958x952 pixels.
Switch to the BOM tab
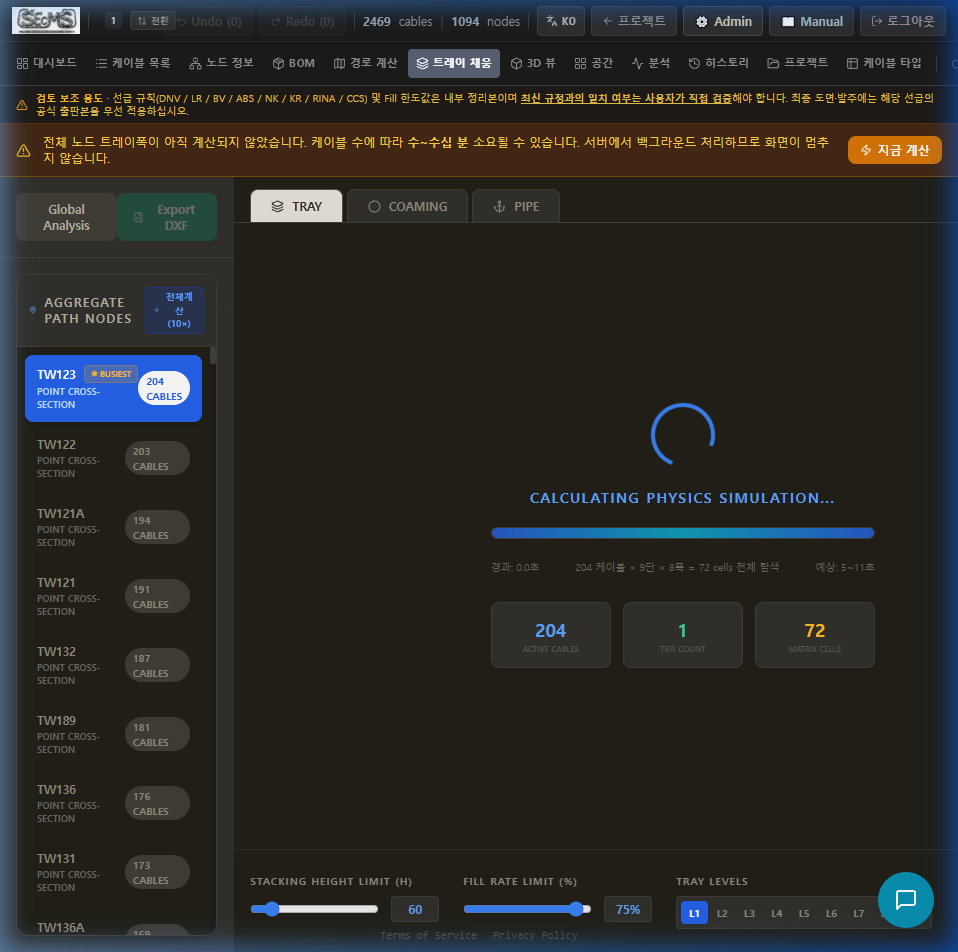tap(294, 63)
